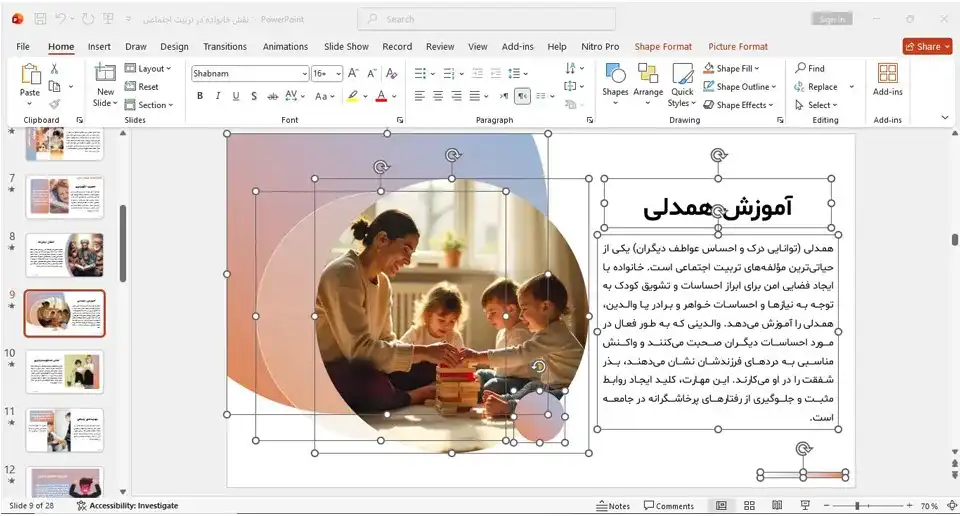
Task: Adjust the zoom slider
Action: [x=857, y=506]
